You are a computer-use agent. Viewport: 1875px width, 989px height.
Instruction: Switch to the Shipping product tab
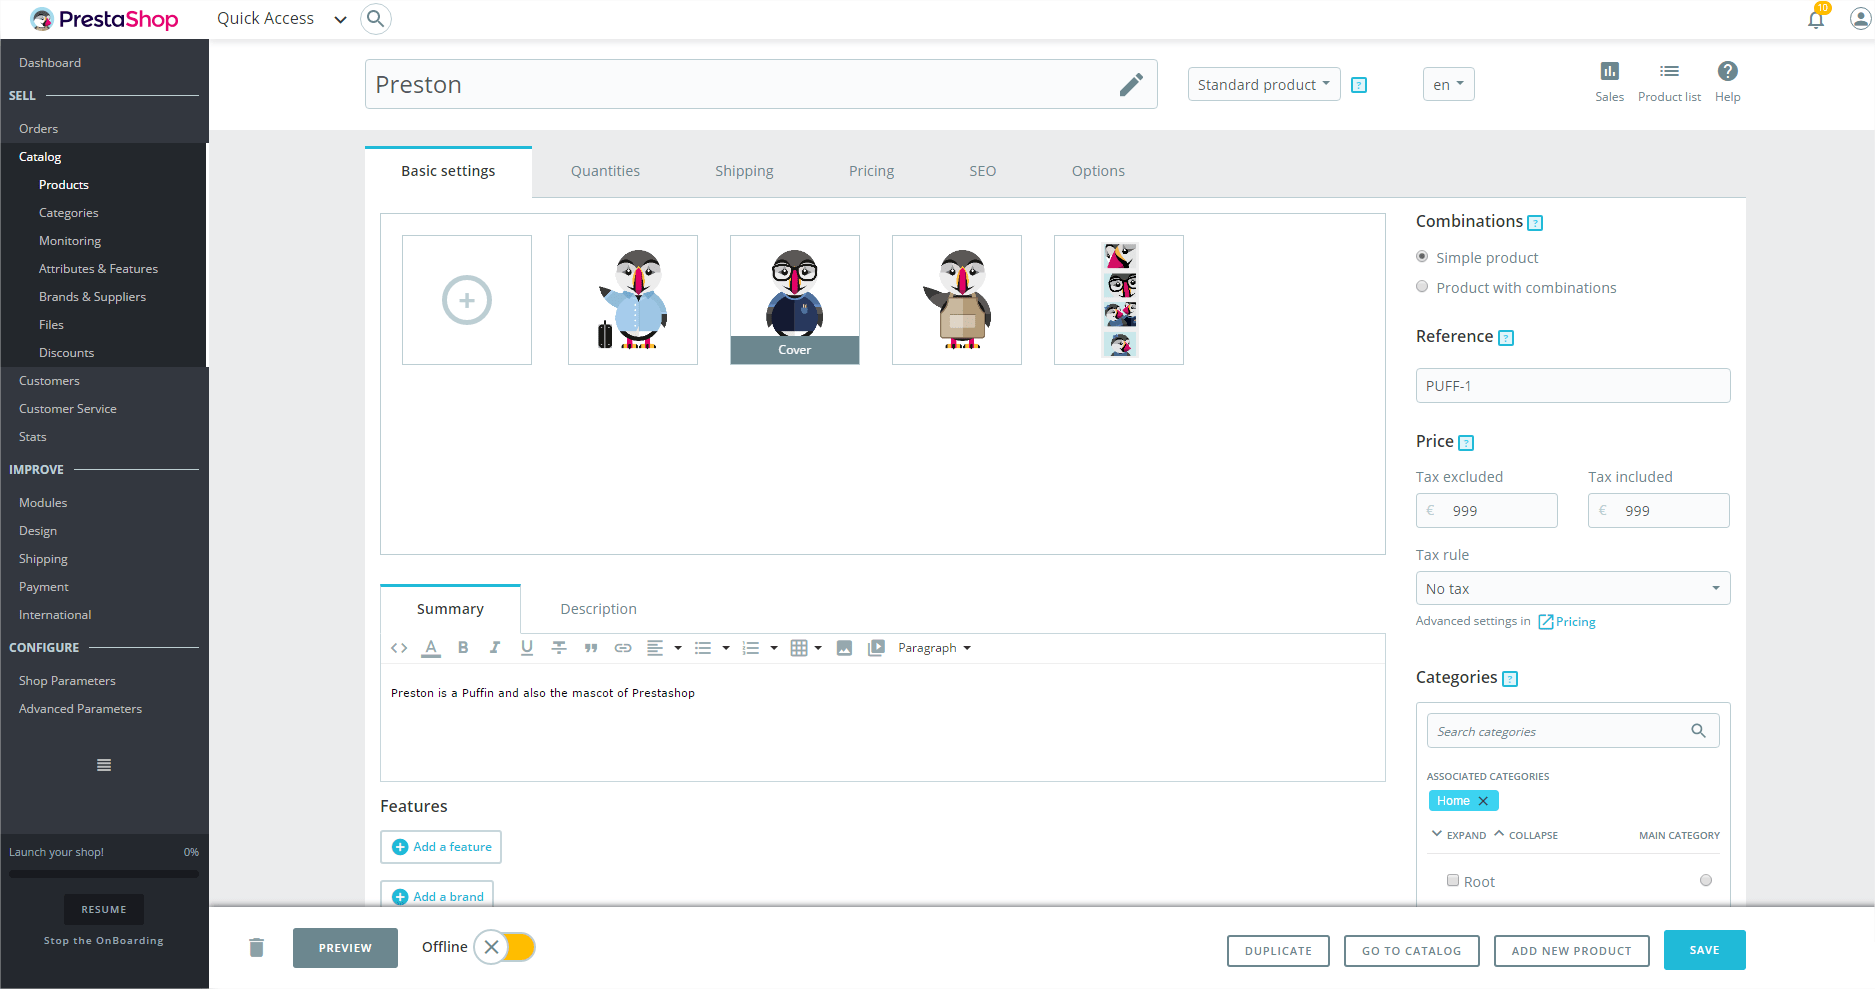point(744,171)
